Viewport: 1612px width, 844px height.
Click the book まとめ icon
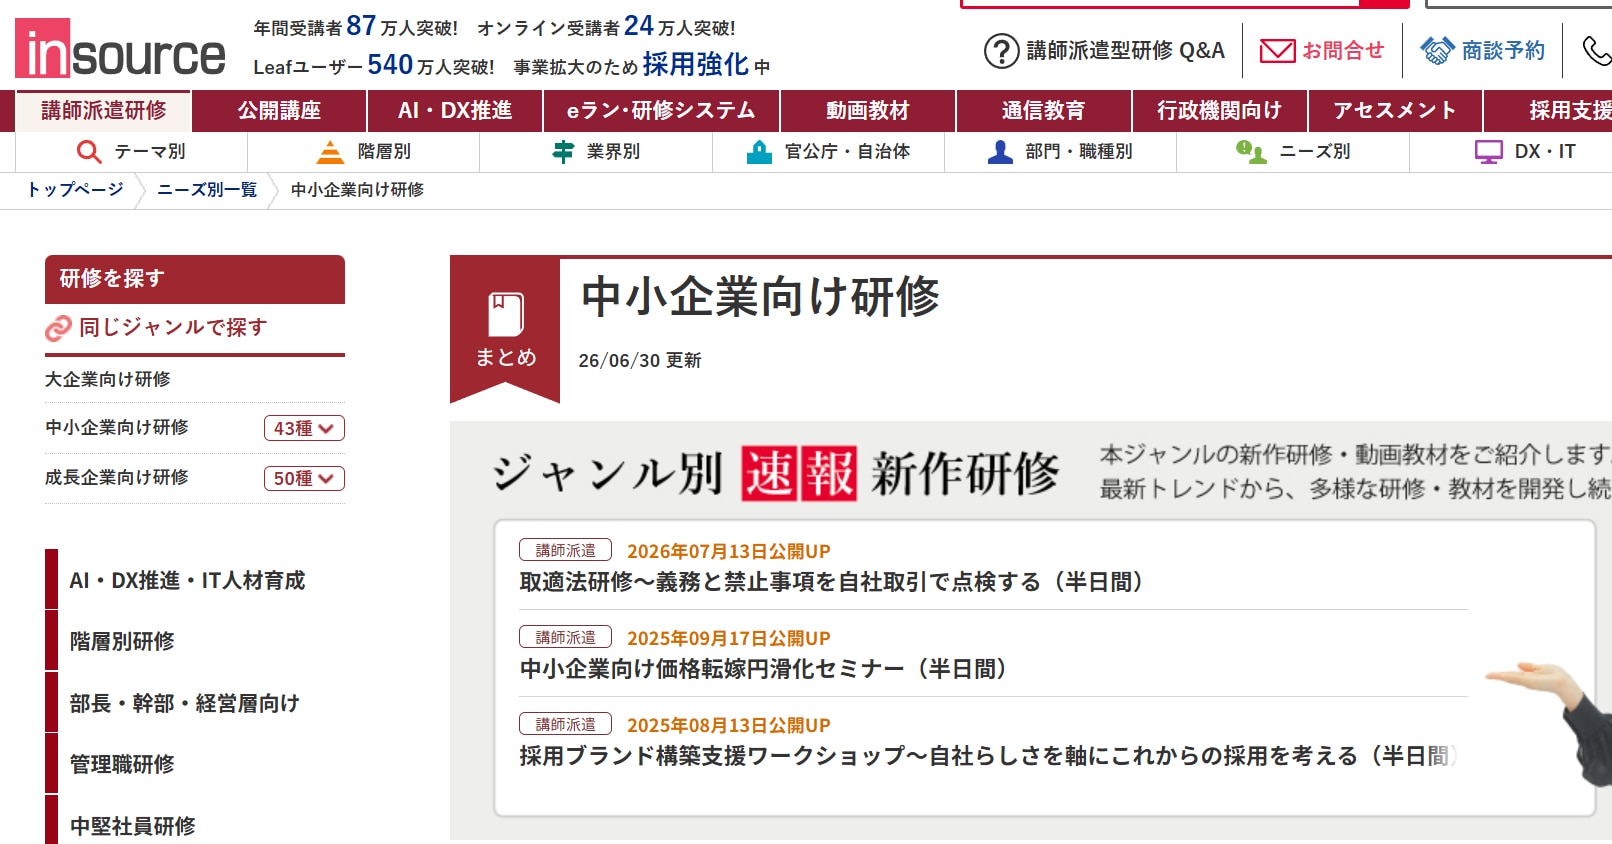(x=506, y=314)
